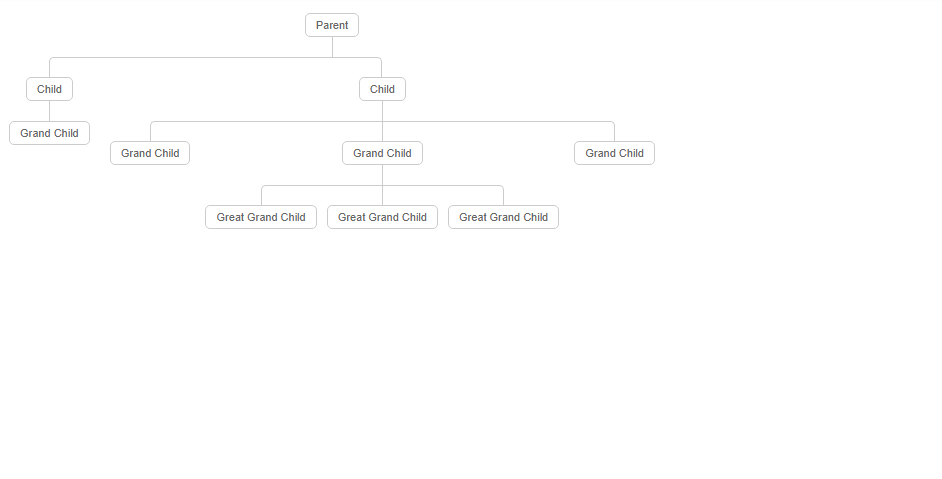Screen dimensions: 942x479
Task: Open the Grand Child below the left Child
Action: [x=49, y=133]
